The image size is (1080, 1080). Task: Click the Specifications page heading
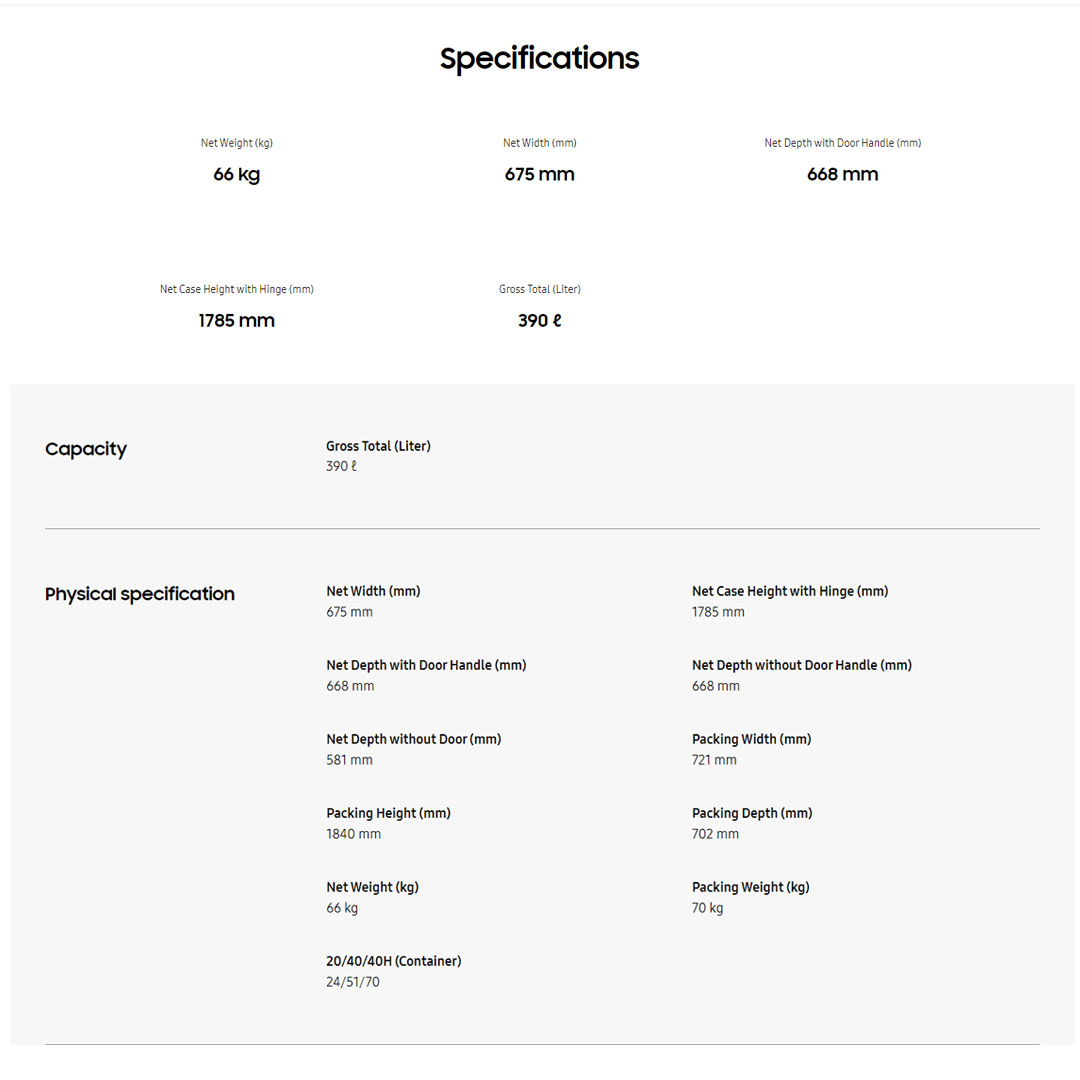pos(539,58)
